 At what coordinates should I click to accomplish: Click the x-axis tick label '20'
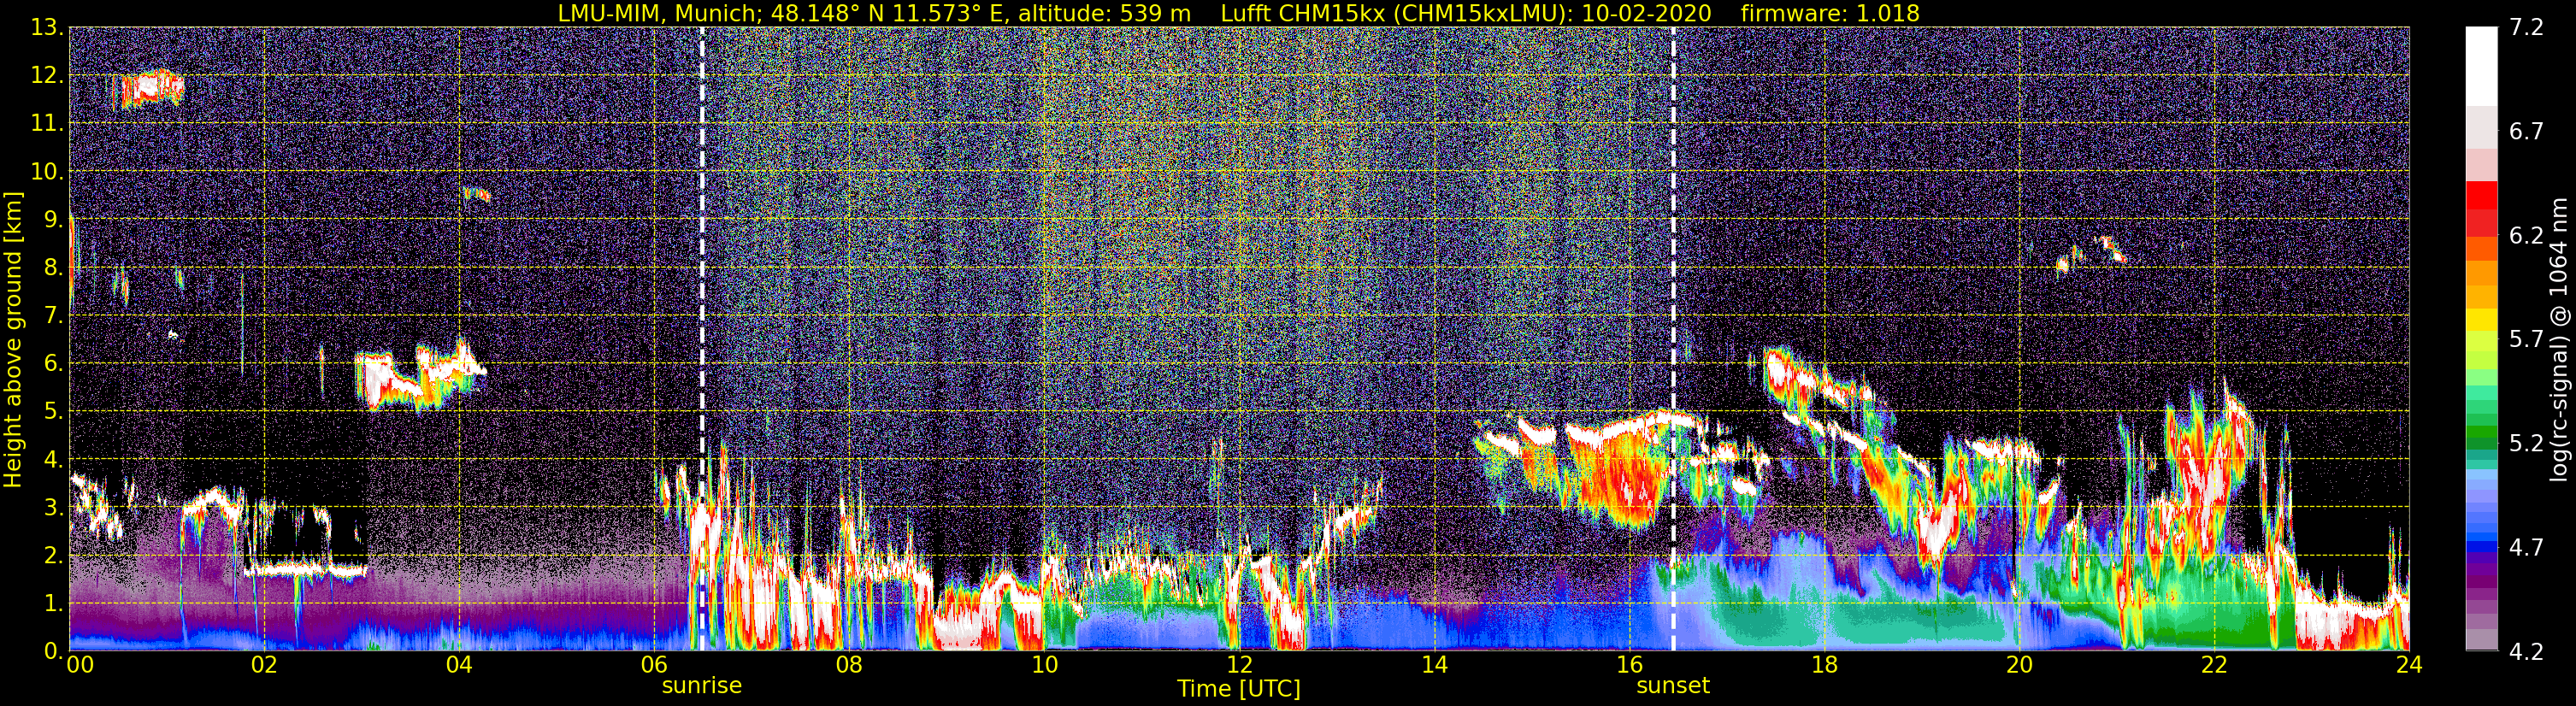2019,665
